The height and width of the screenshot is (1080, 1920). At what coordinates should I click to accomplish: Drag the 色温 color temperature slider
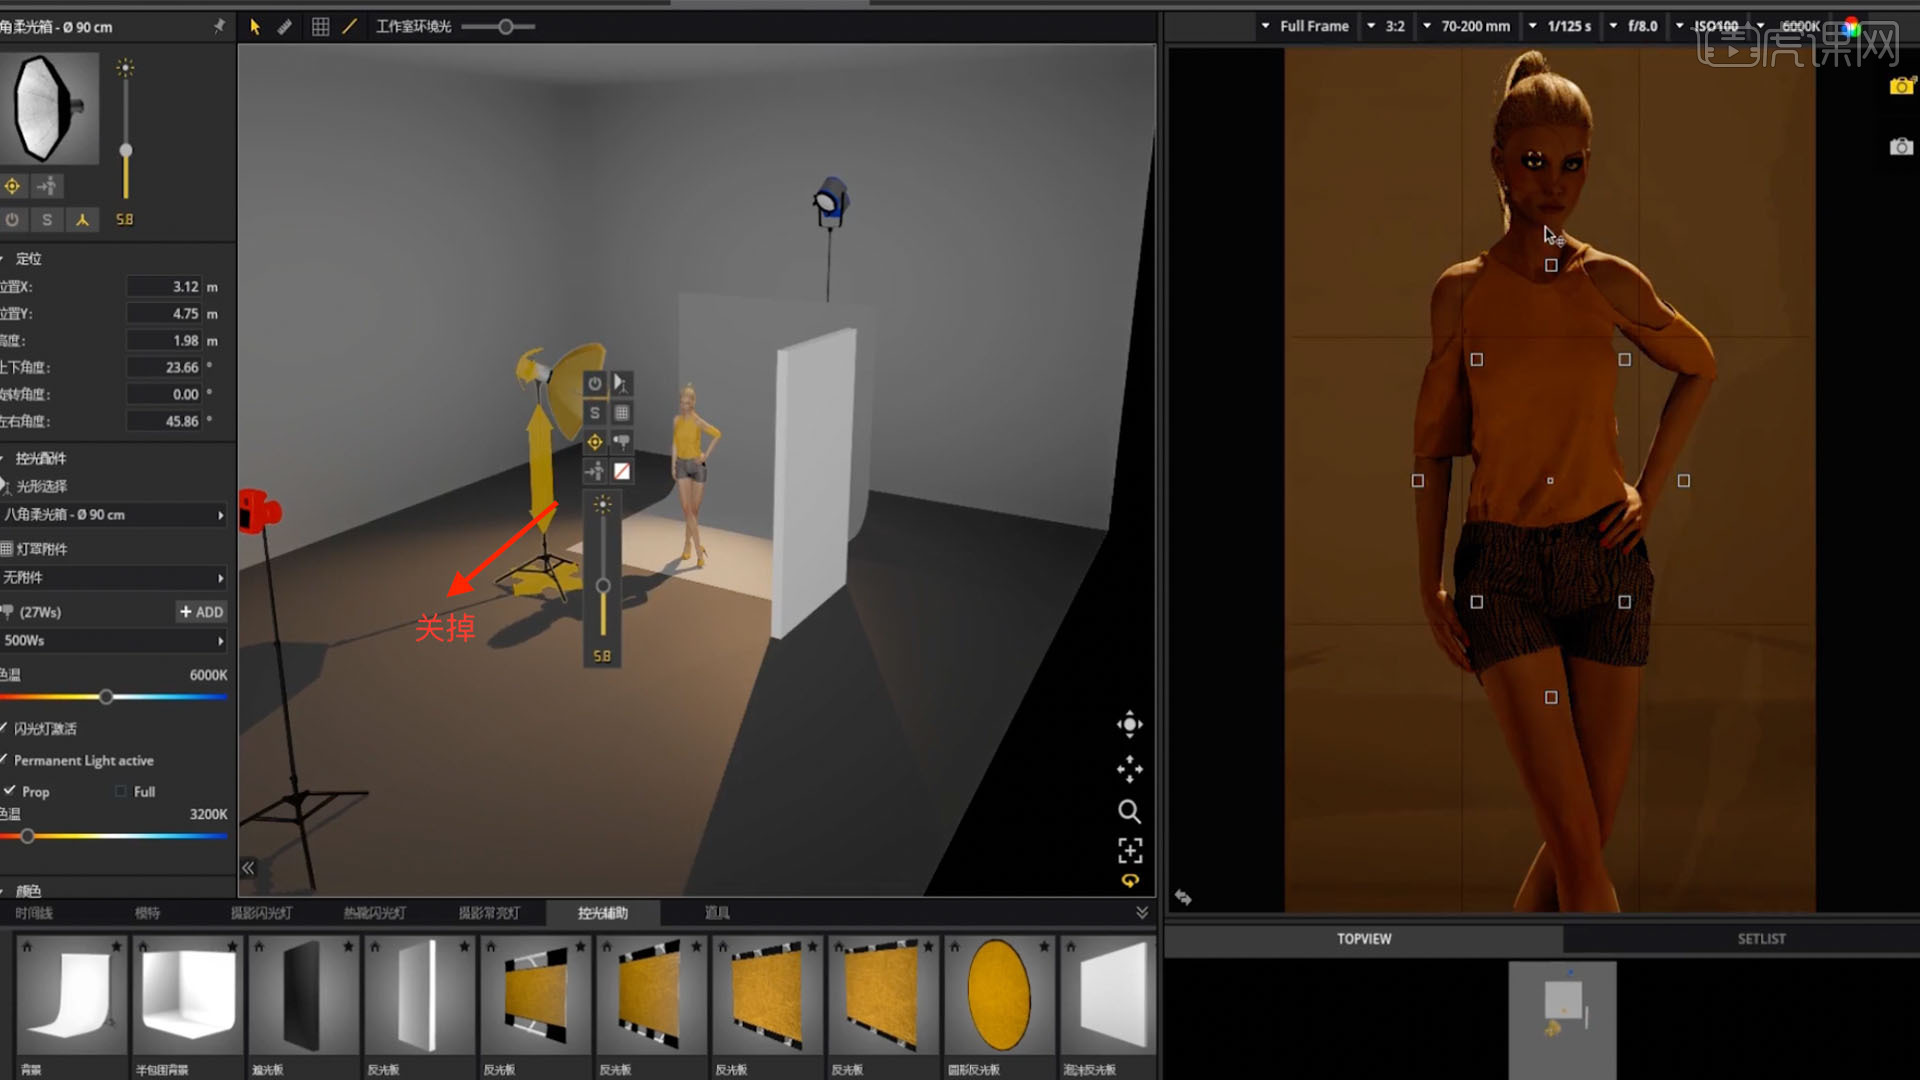(x=104, y=696)
